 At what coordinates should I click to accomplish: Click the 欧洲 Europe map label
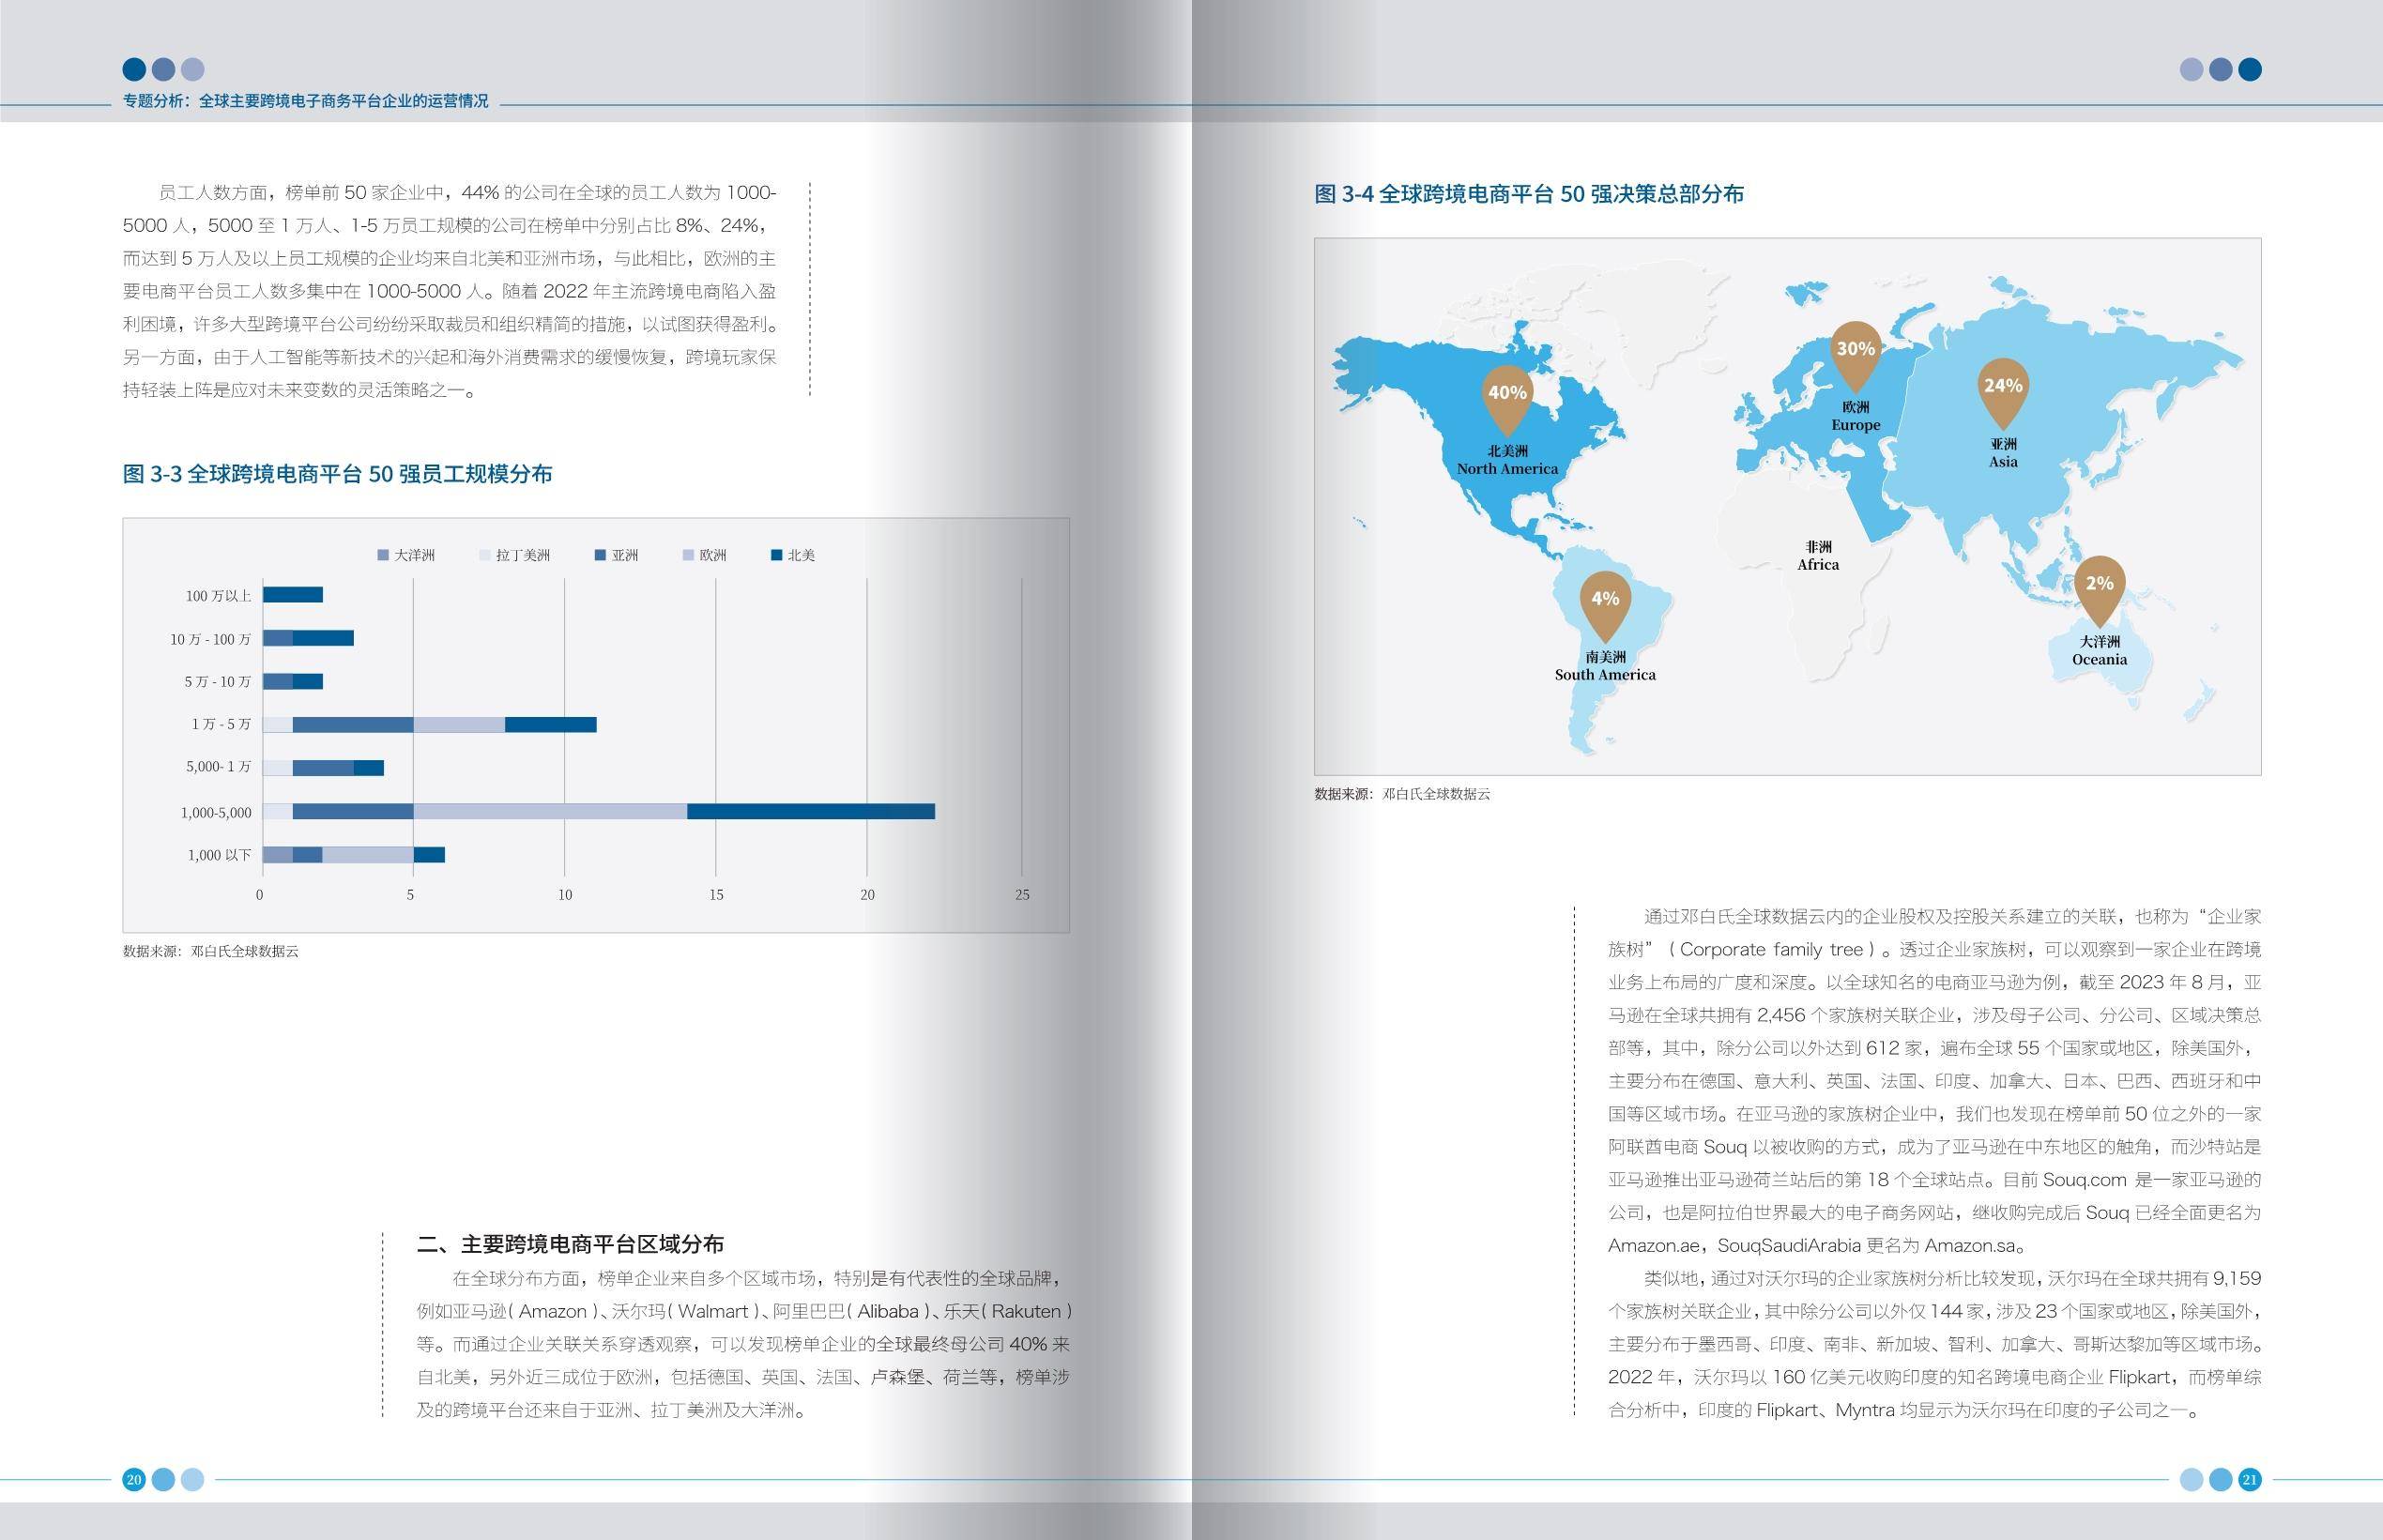[1856, 416]
